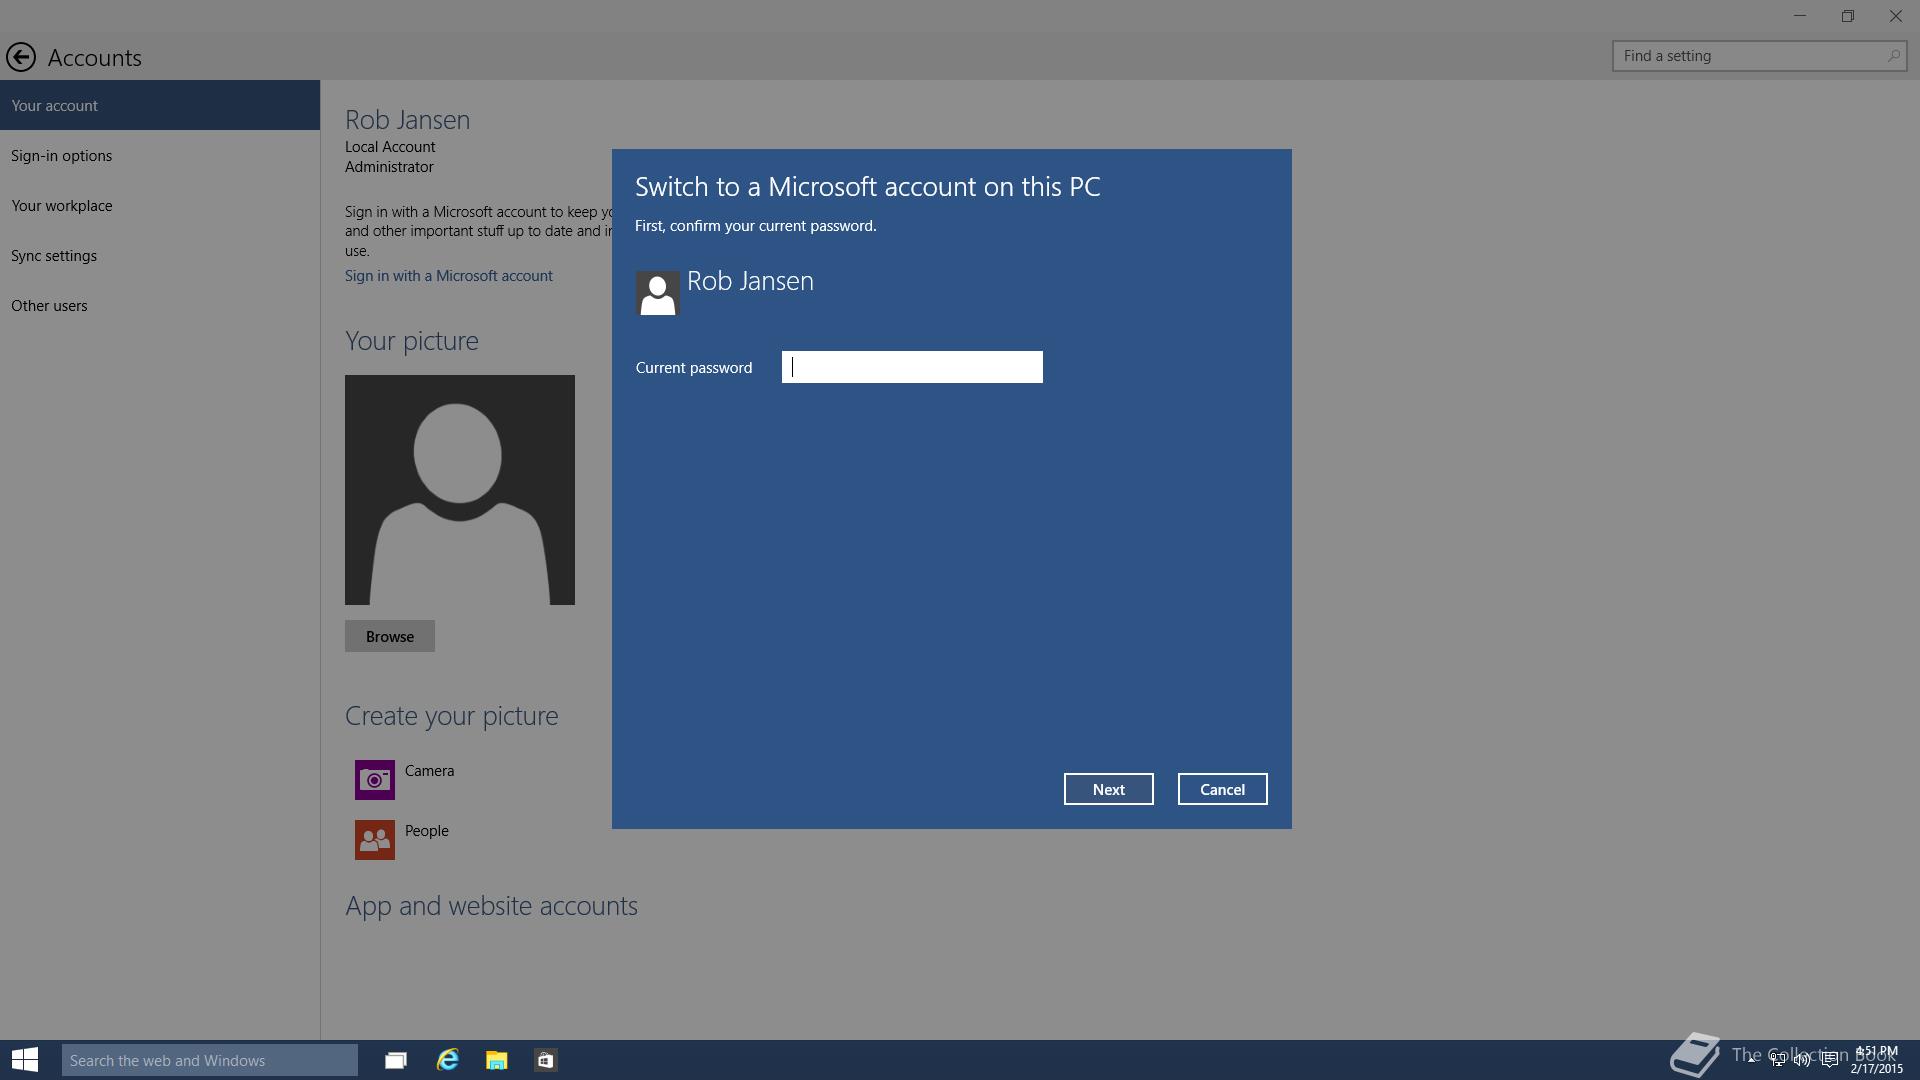Open Sync settings in the sidebar
The width and height of the screenshot is (1920, 1080).
coord(160,255)
